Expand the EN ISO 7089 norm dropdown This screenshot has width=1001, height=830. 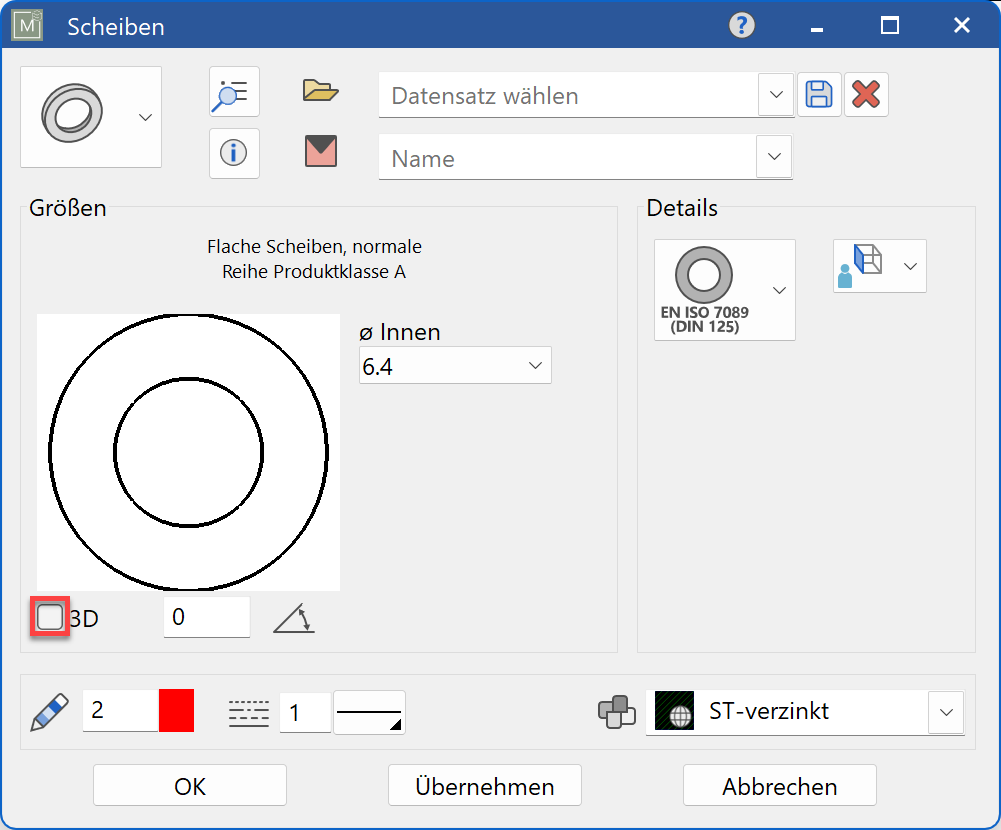pyautogui.click(x=778, y=290)
